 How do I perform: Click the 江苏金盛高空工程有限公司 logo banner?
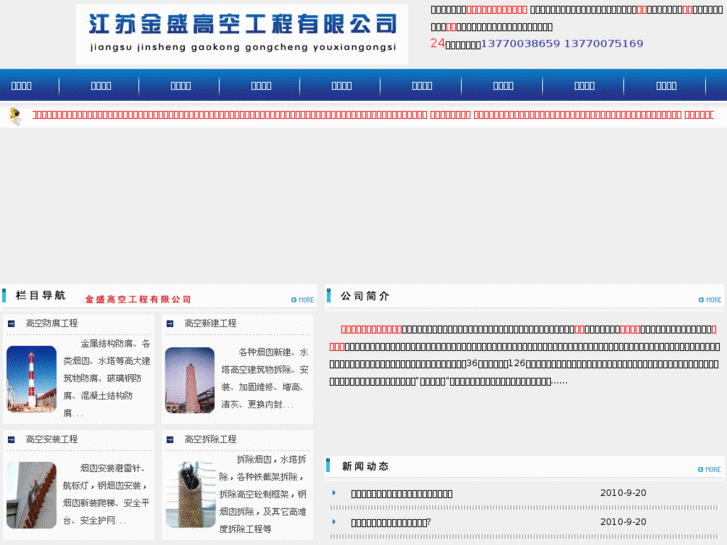(x=242, y=34)
